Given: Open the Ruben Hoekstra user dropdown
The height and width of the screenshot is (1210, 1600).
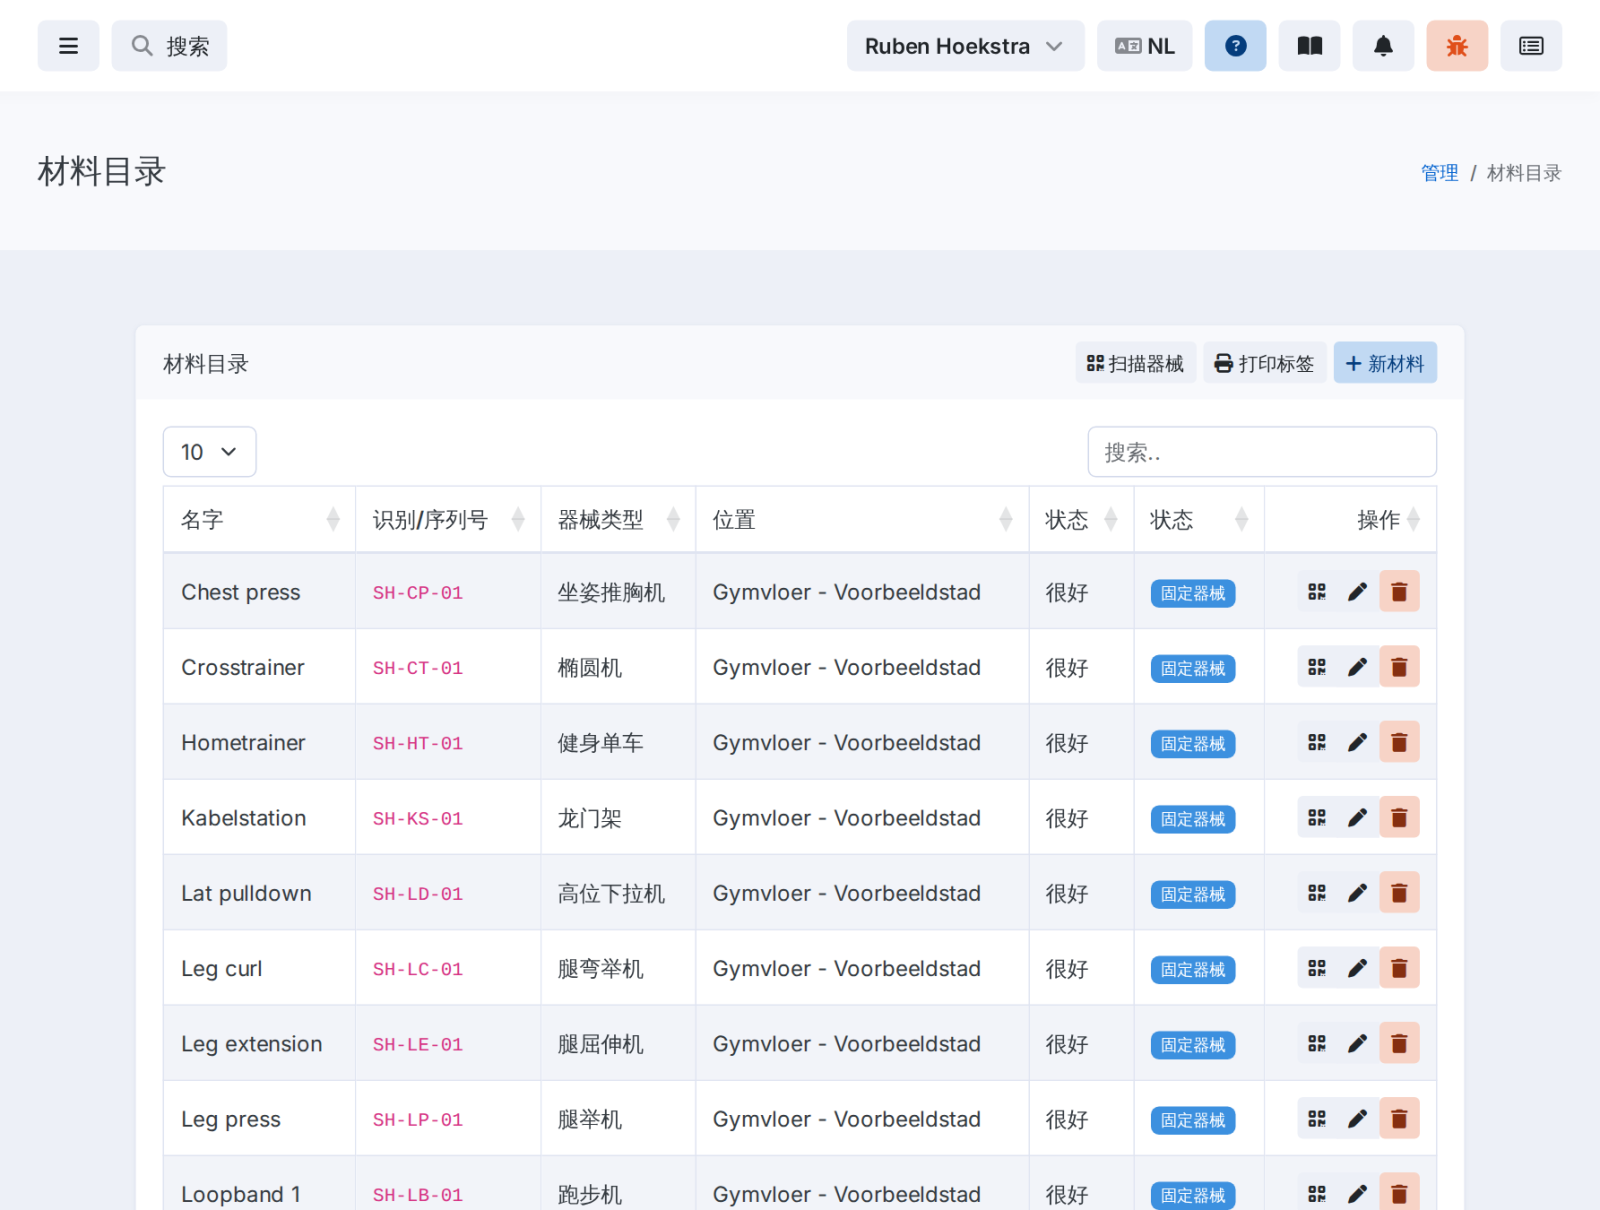Looking at the screenshot, I should click(965, 46).
